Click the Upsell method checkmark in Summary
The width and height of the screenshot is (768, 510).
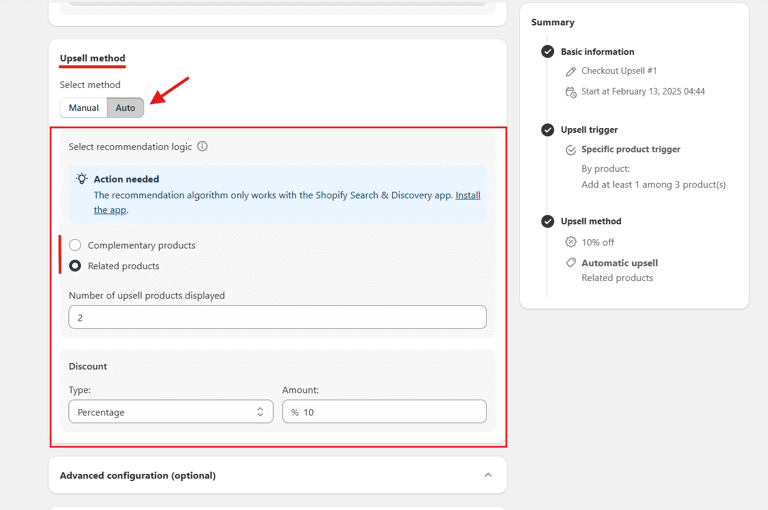click(x=547, y=222)
